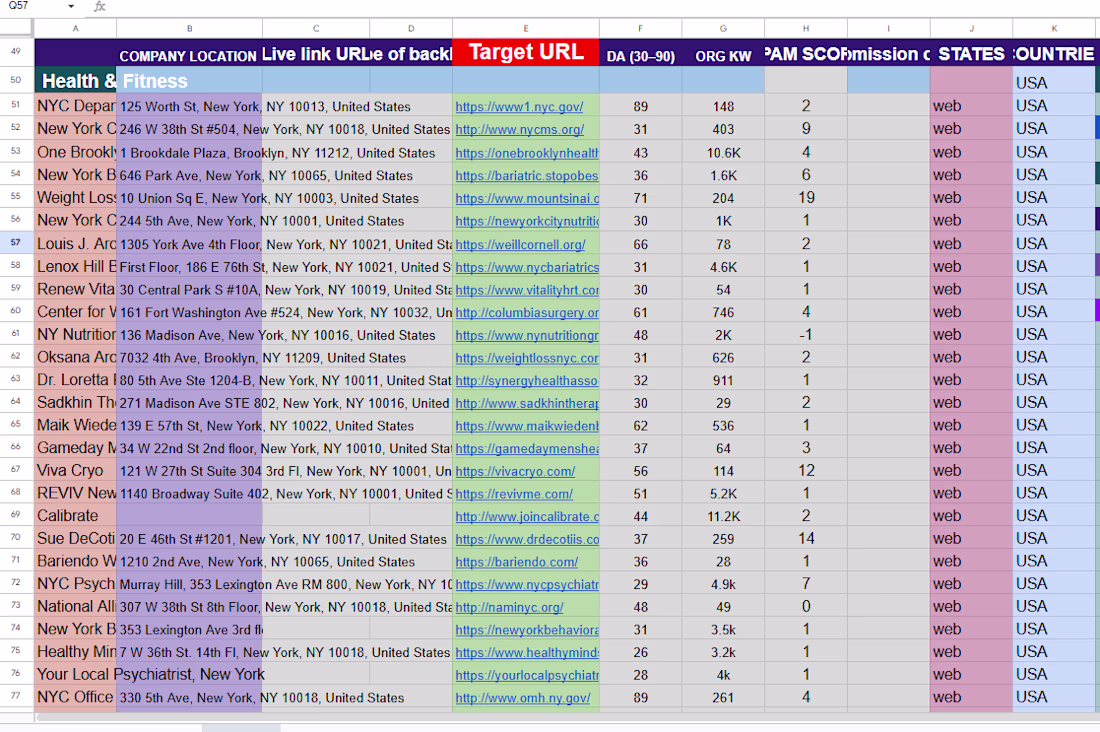Open the https://www.mountsinai link in row 55
The width and height of the screenshot is (1100, 732).
point(527,199)
